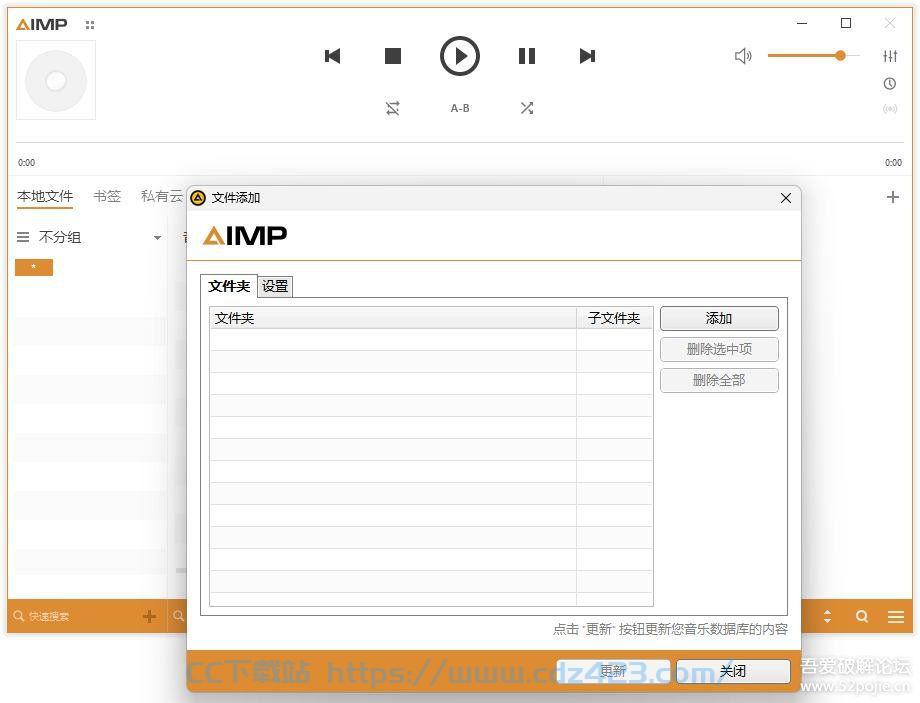Pause the current track

(527, 56)
